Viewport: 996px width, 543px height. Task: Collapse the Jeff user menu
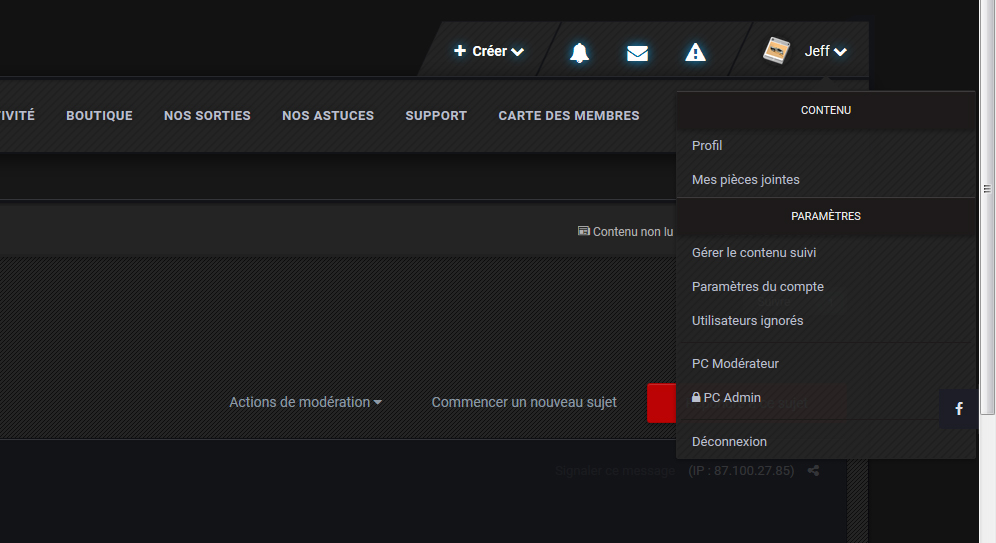click(825, 51)
